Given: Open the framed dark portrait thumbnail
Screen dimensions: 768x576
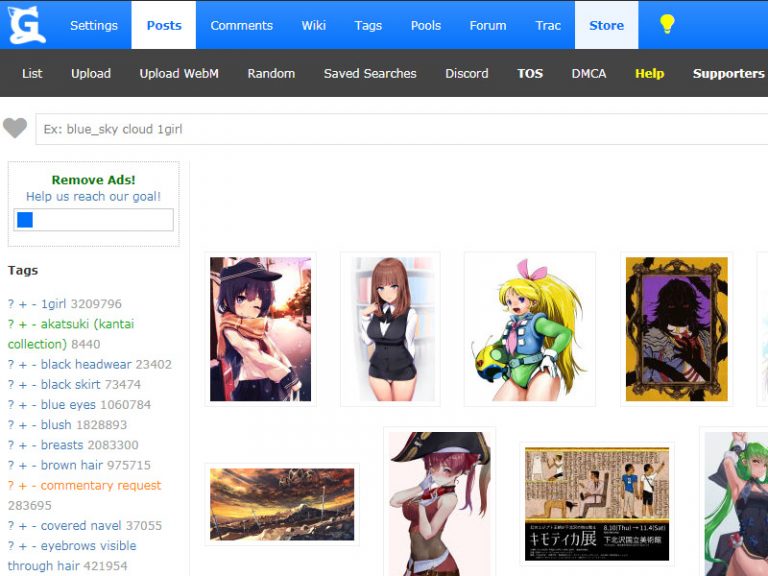Looking at the screenshot, I should 676,329.
